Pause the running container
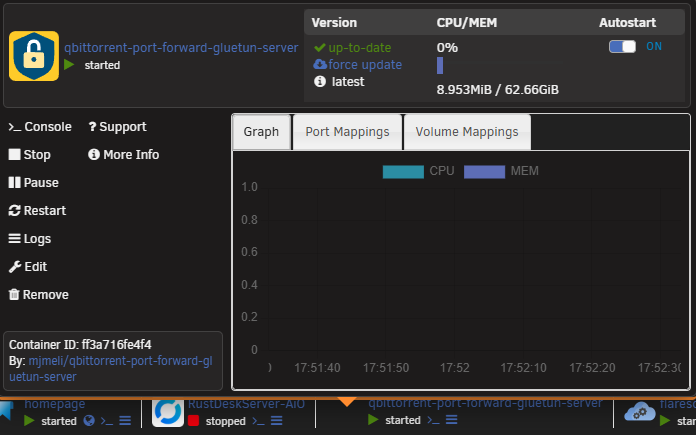This screenshot has width=696, height=435. pyautogui.click(x=33, y=182)
